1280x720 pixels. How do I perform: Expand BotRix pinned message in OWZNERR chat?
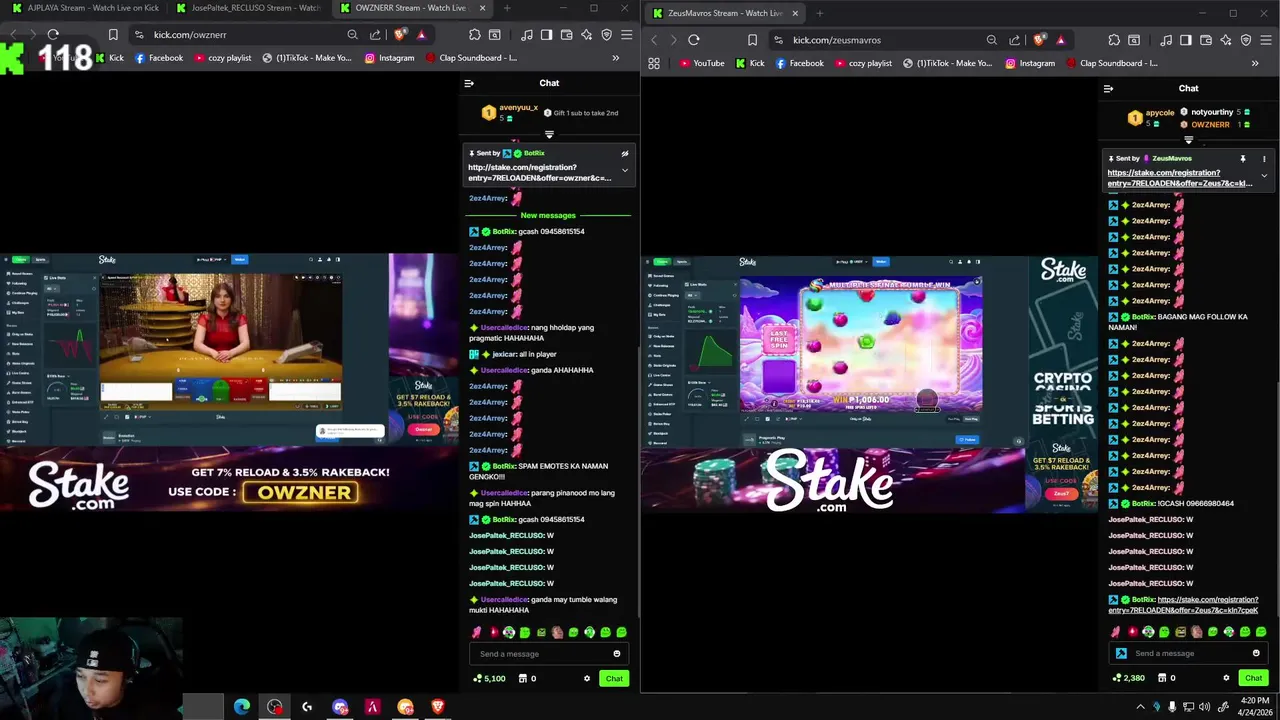[625, 170]
